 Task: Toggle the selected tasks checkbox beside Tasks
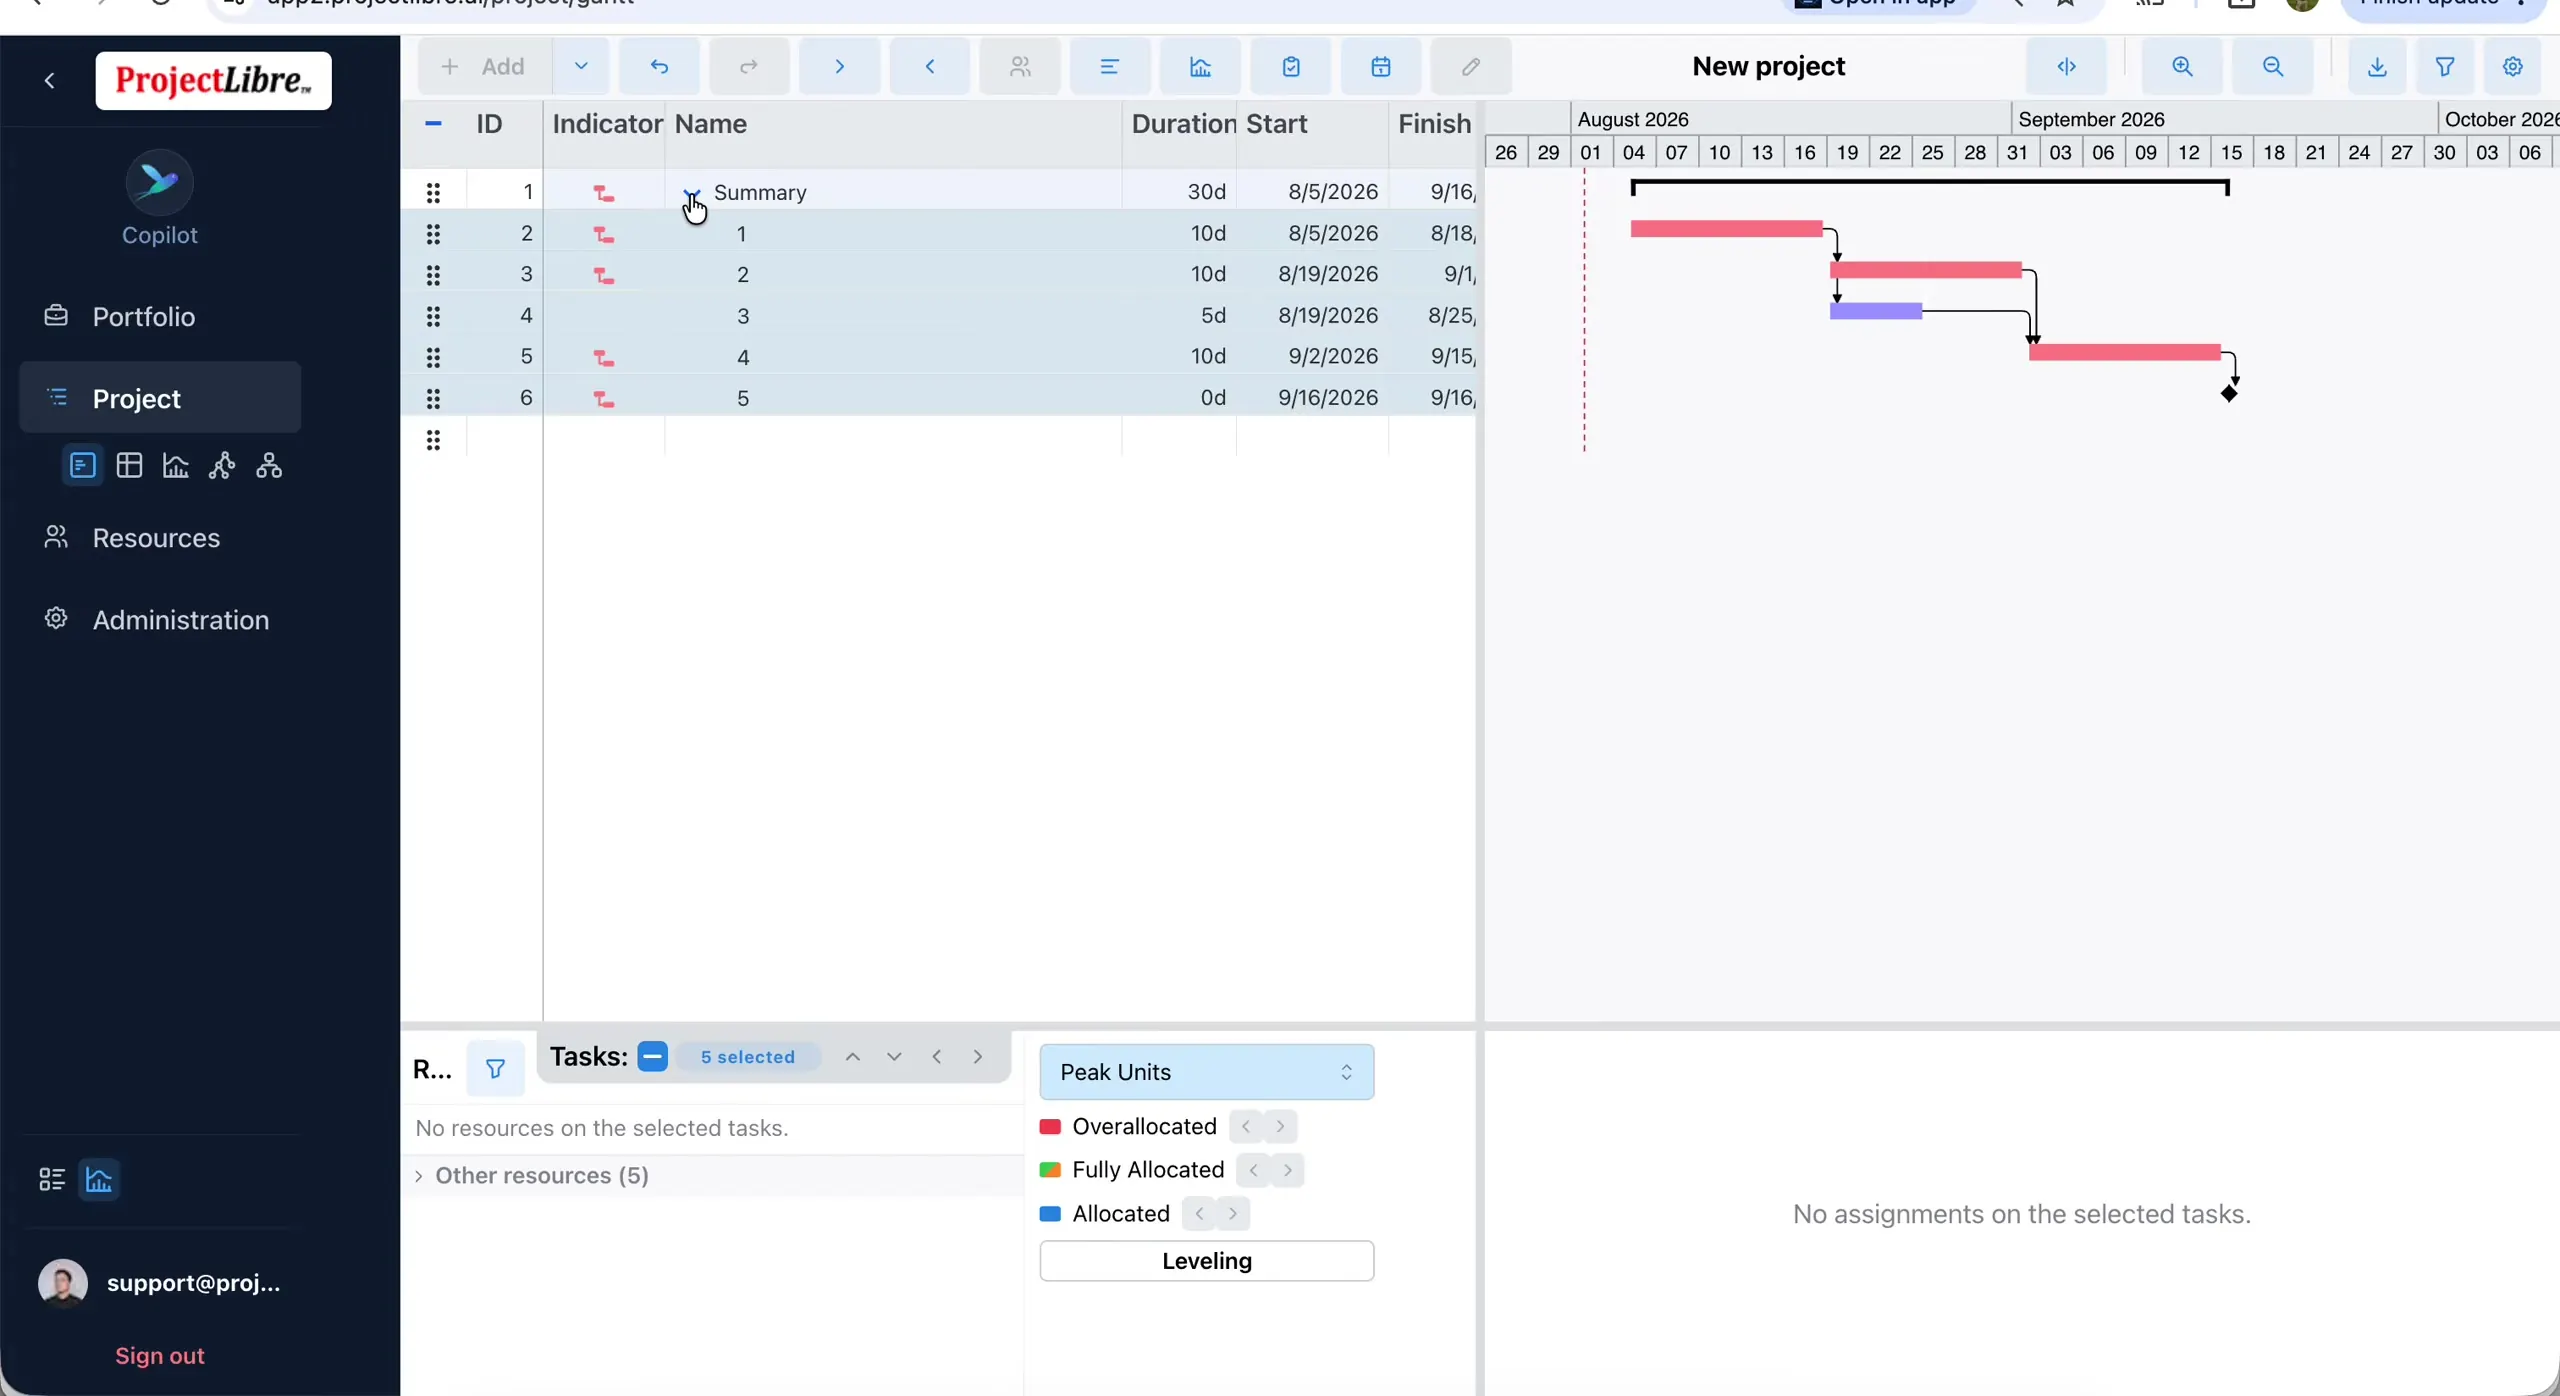(652, 1057)
